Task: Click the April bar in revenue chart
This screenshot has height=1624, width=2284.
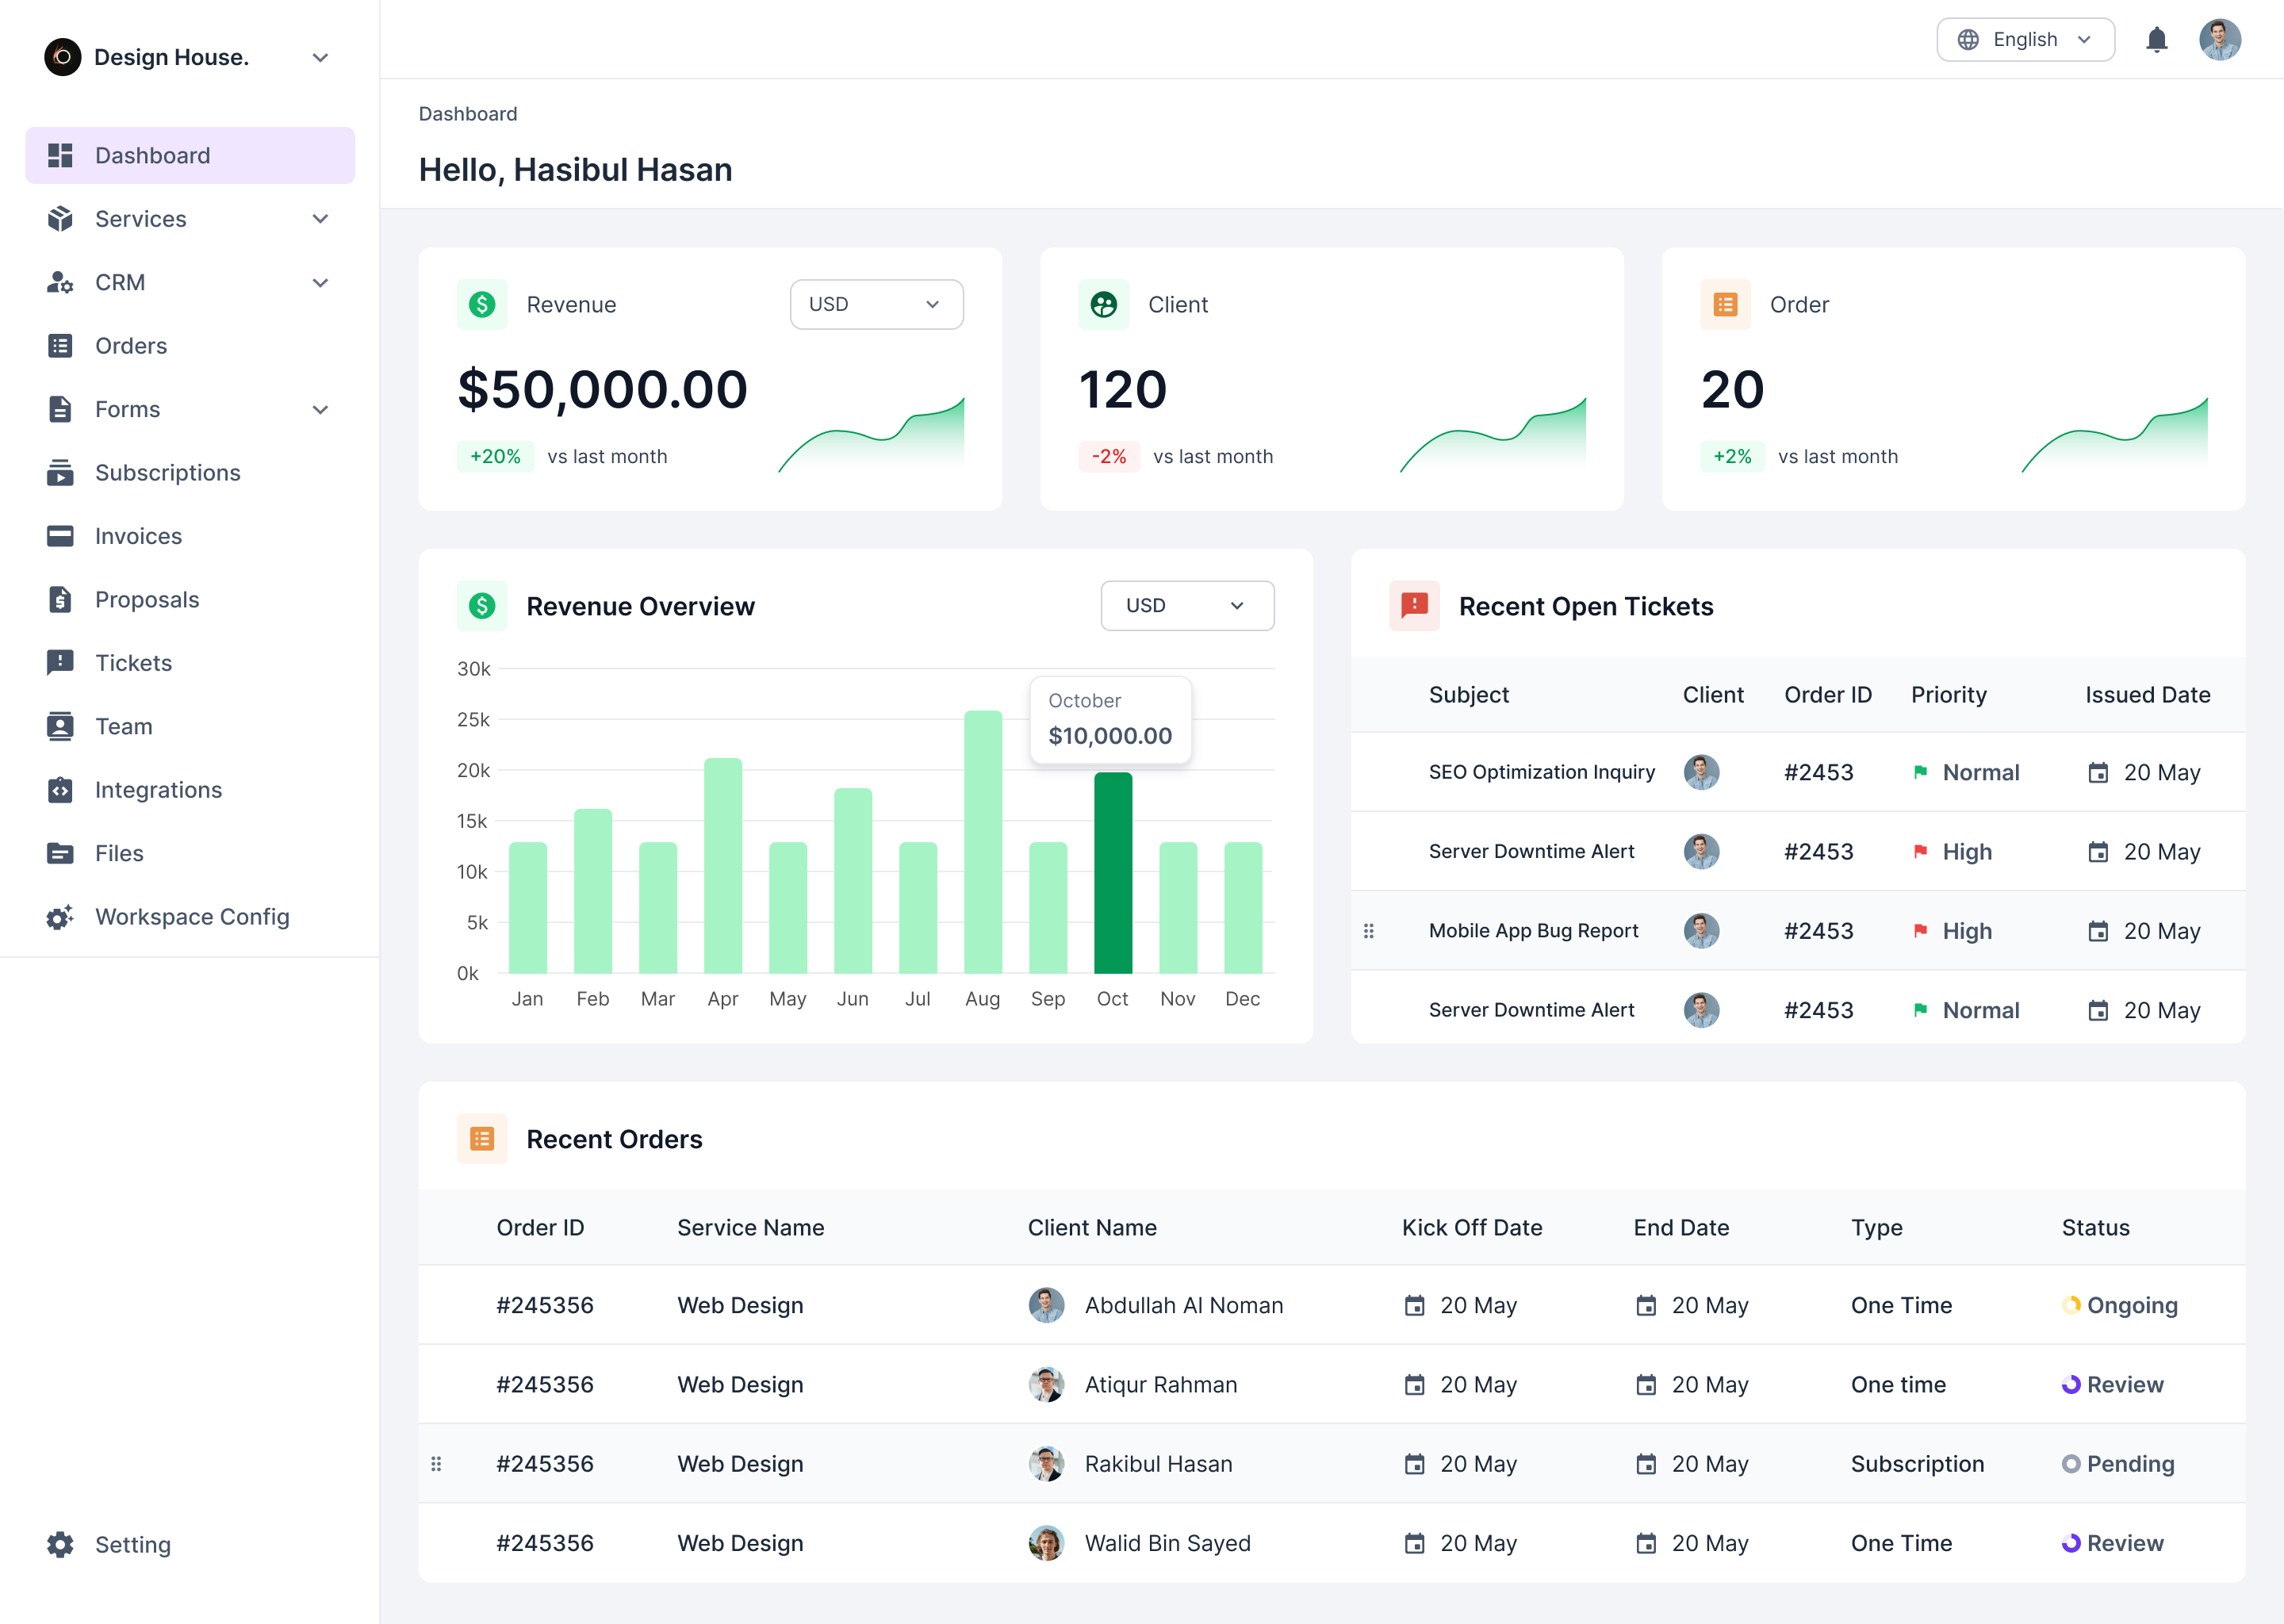Action: pos(723,866)
